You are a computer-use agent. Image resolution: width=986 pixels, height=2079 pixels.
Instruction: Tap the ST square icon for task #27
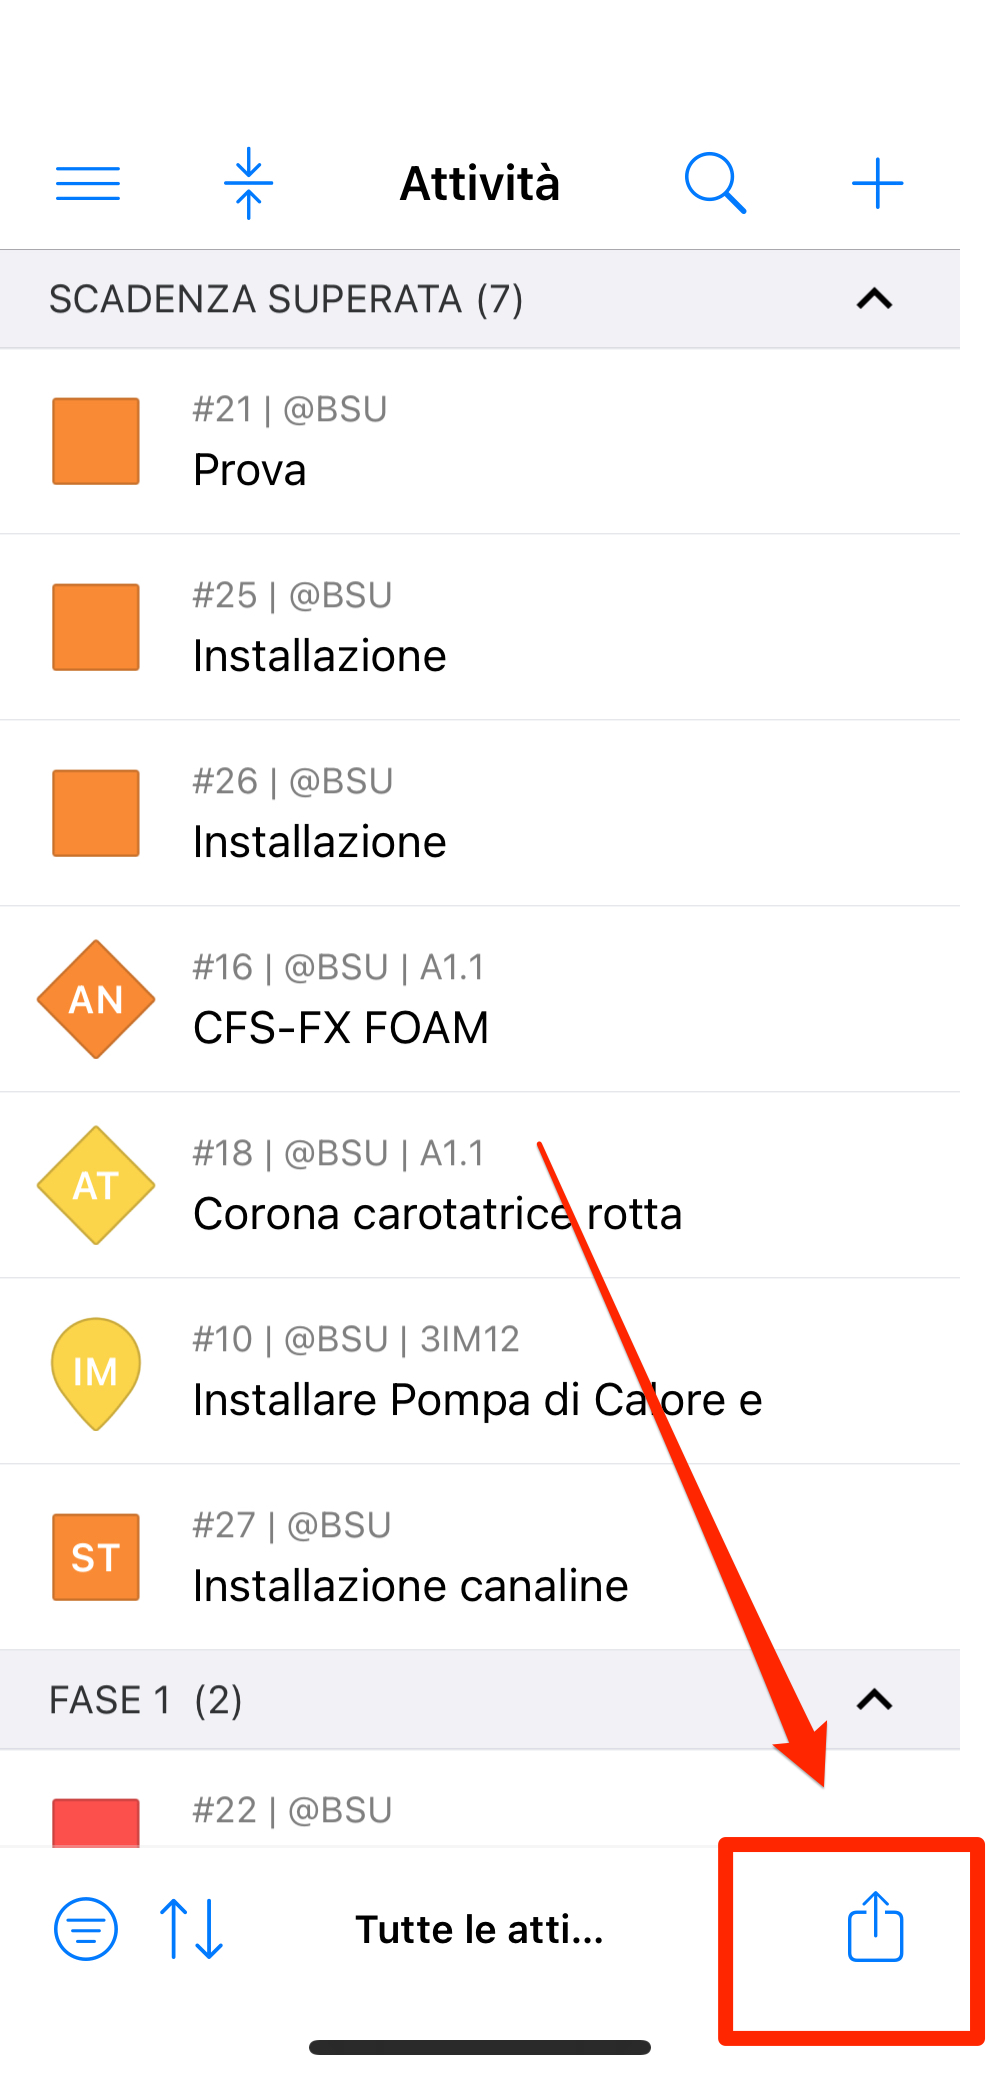coord(96,1557)
